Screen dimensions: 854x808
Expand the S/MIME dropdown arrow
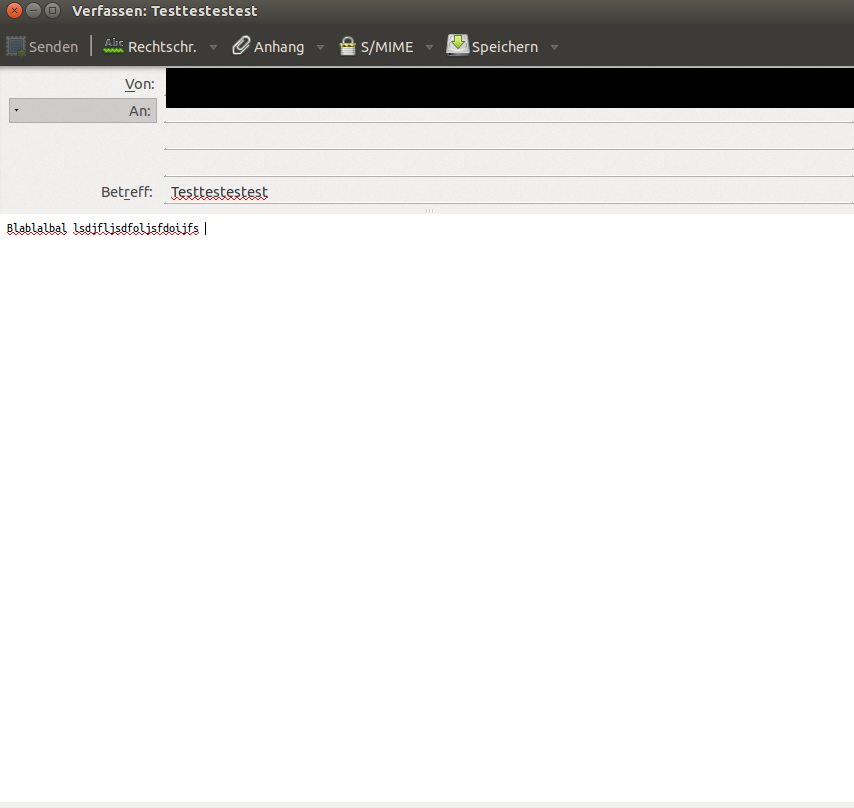pos(429,48)
